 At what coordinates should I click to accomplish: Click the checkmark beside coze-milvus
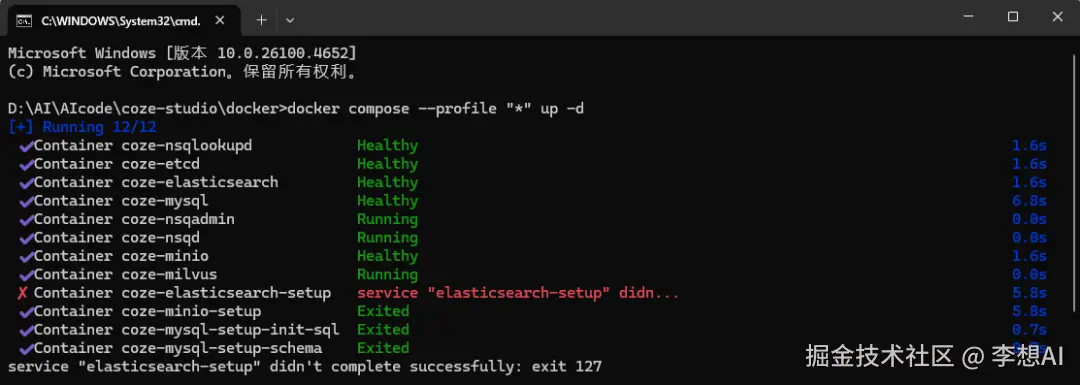click(x=25, y=275)
